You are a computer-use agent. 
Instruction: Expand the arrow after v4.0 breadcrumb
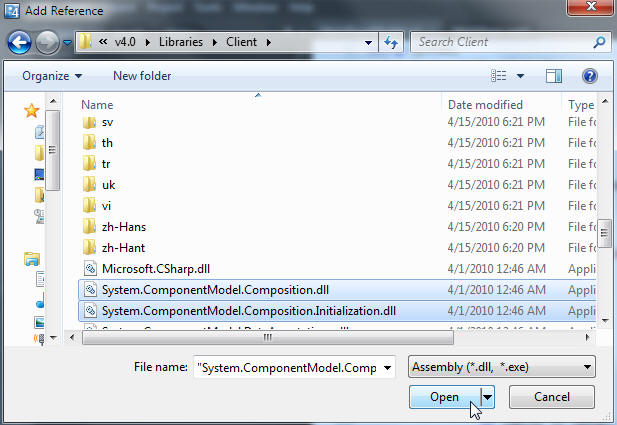coord(148,42)
